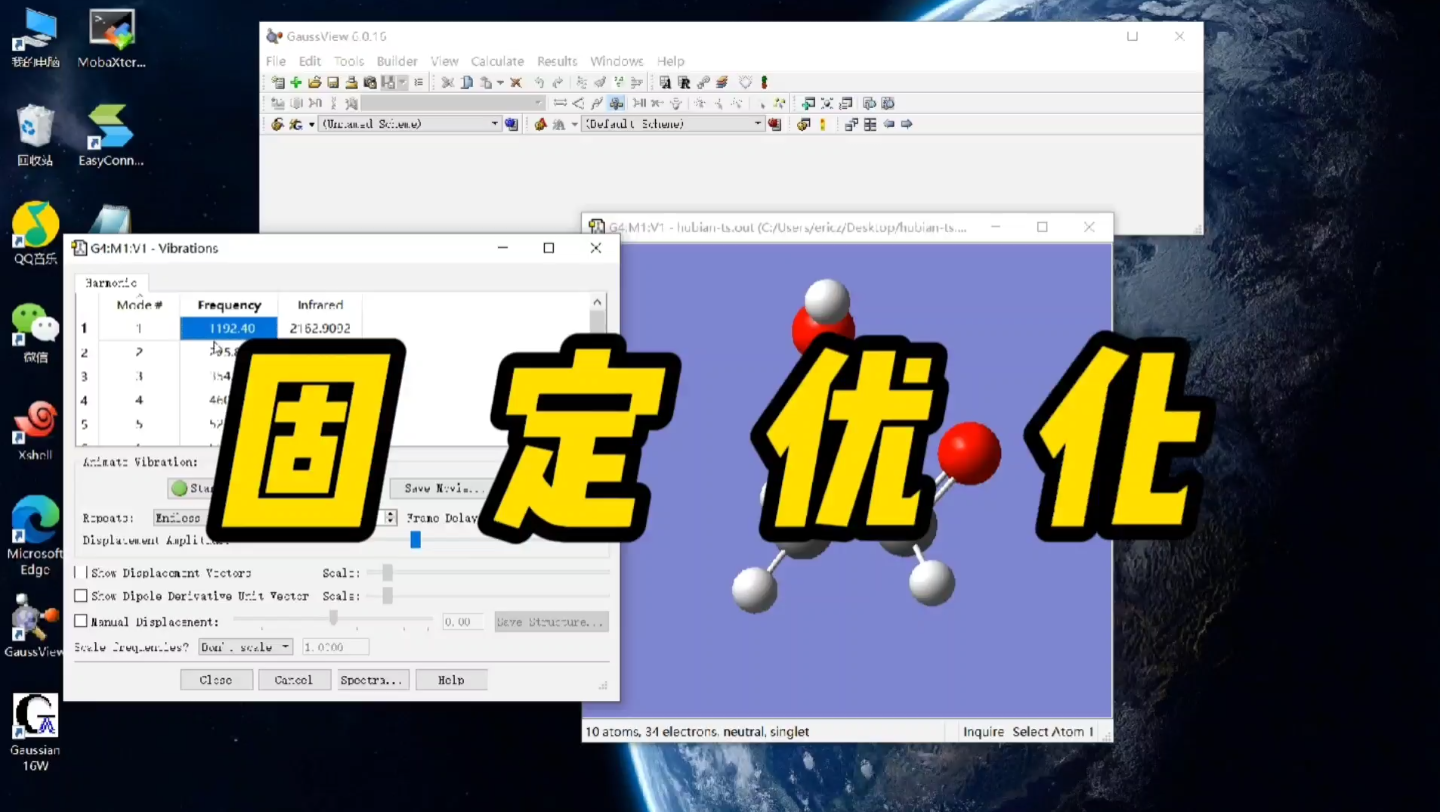The image size is (1440, 812).
Task: Click the Undo arrow icon
Action: coord(539,82)
